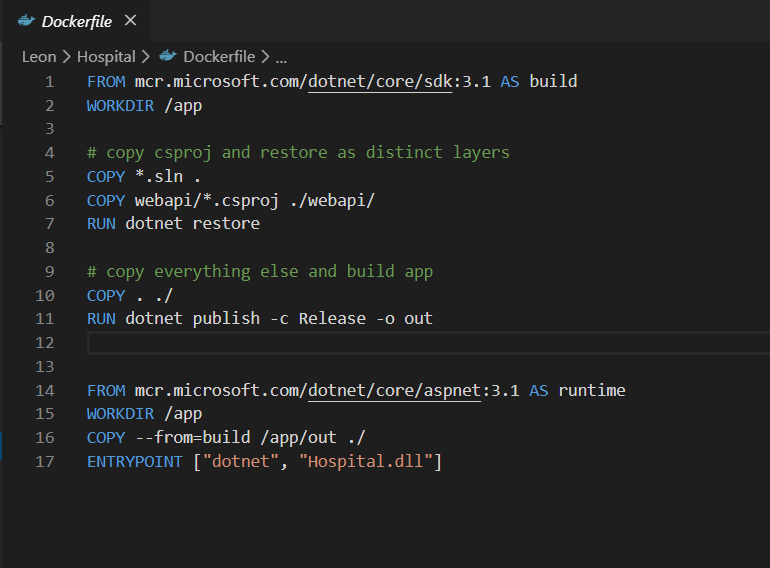Close the Dockerfile tab
The height and width of the screenshot is (568, 770).
click(130, 21)
